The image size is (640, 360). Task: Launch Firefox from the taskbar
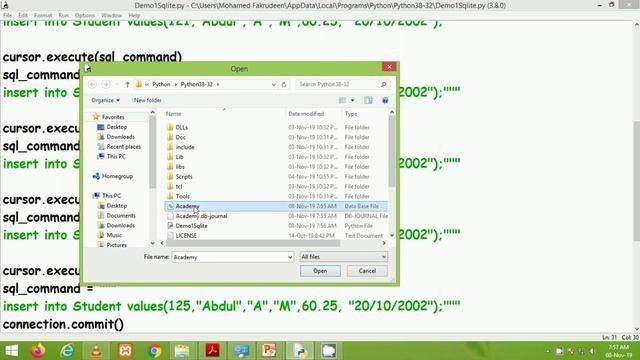[x=39, y=351]
